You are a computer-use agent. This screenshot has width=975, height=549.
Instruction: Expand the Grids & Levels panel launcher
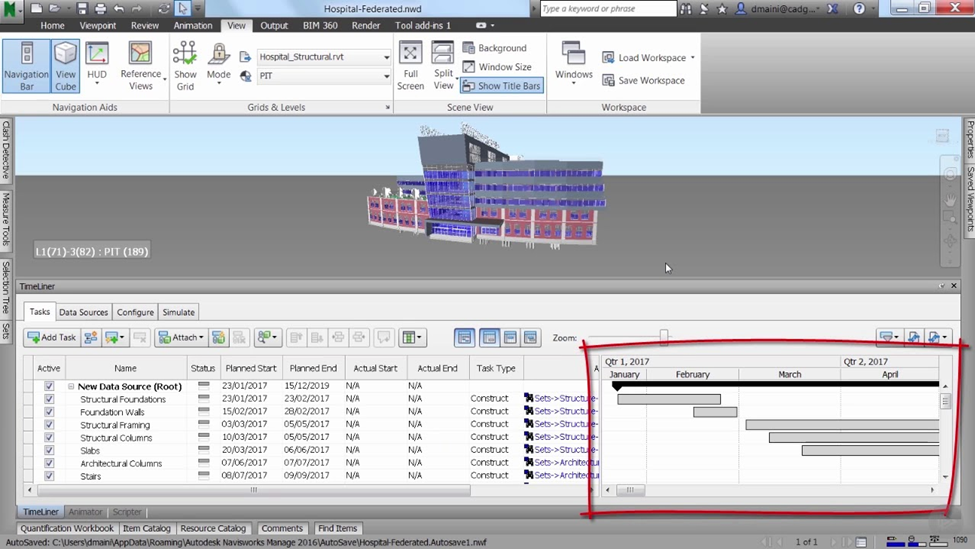coord(387,108)
